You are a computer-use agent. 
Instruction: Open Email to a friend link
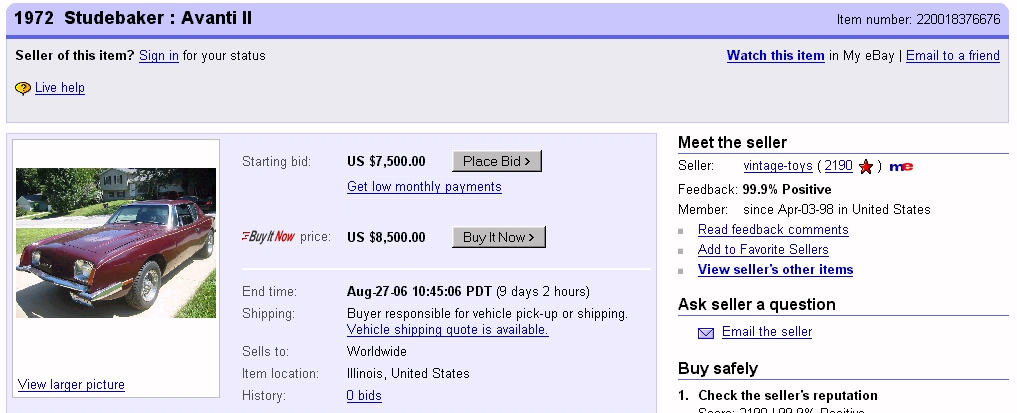tap(952, 55)
